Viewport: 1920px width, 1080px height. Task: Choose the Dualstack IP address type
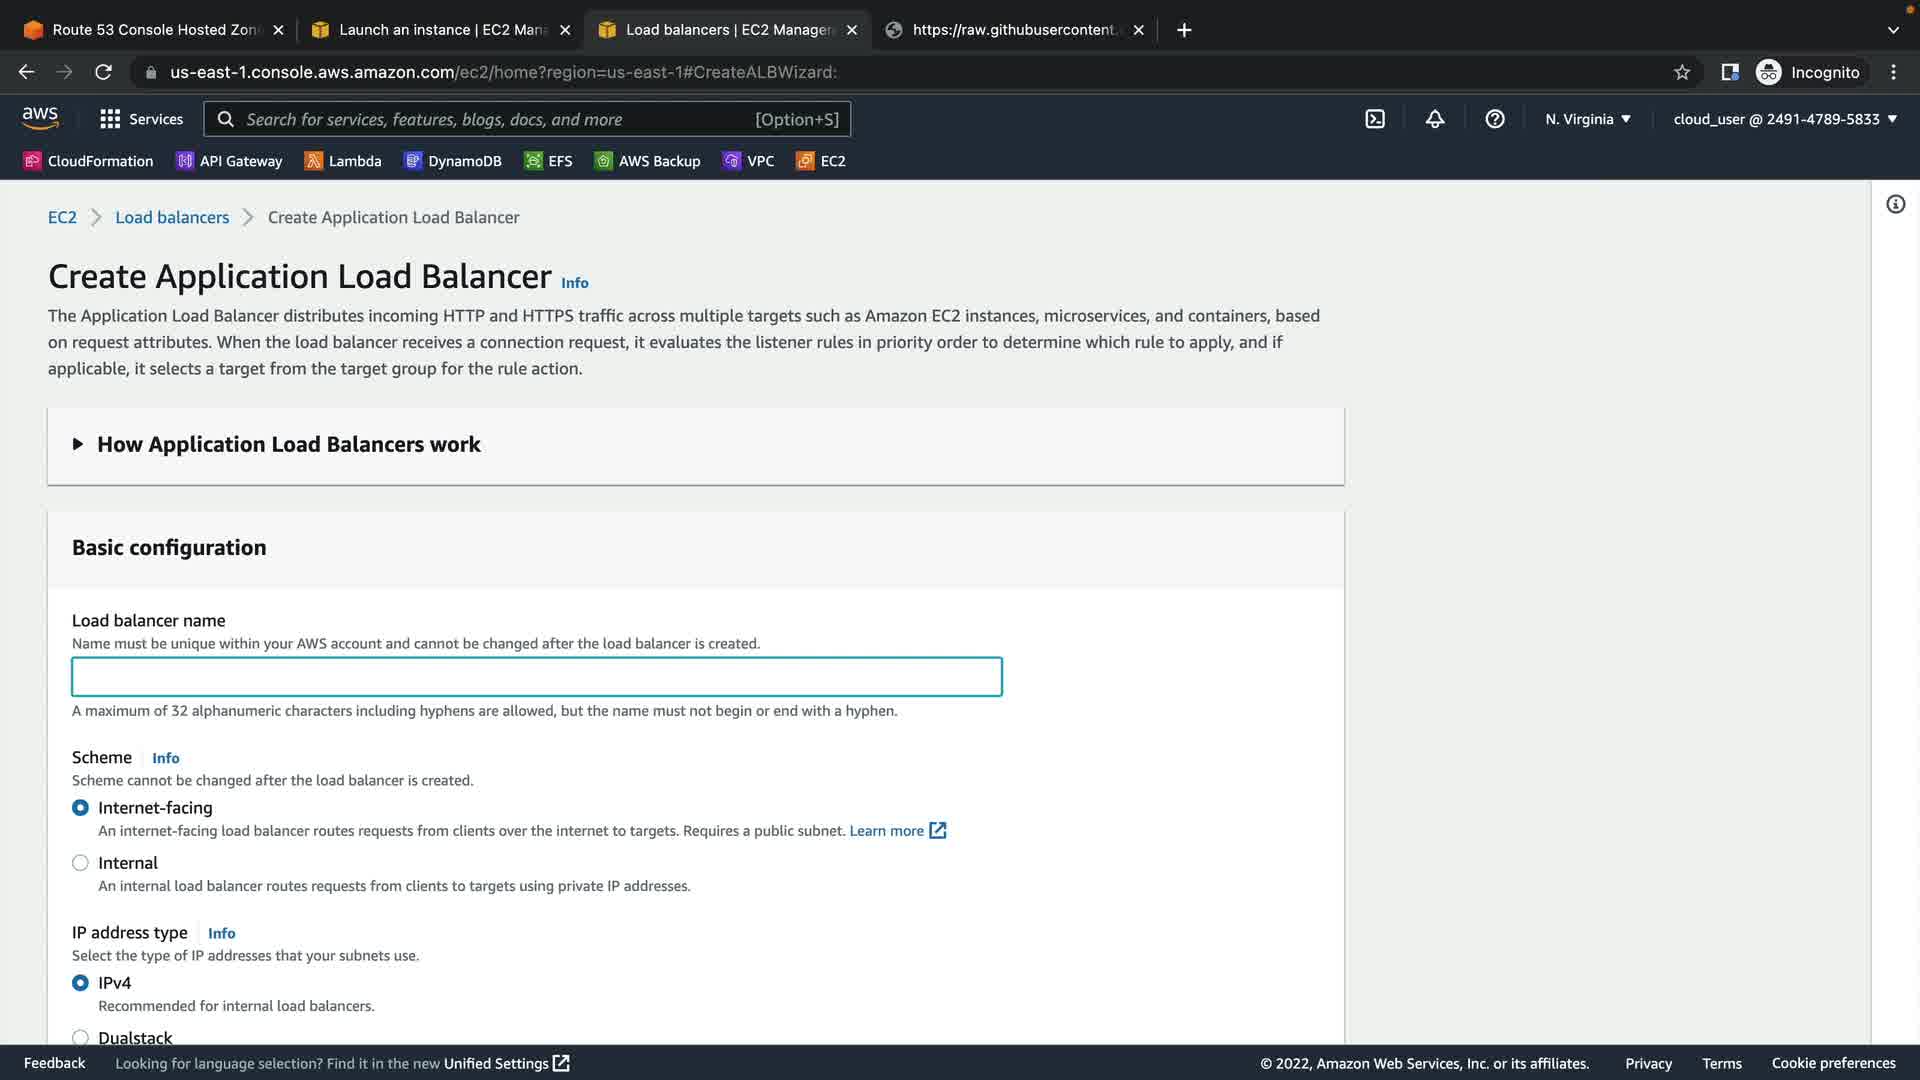[81, 1037]
